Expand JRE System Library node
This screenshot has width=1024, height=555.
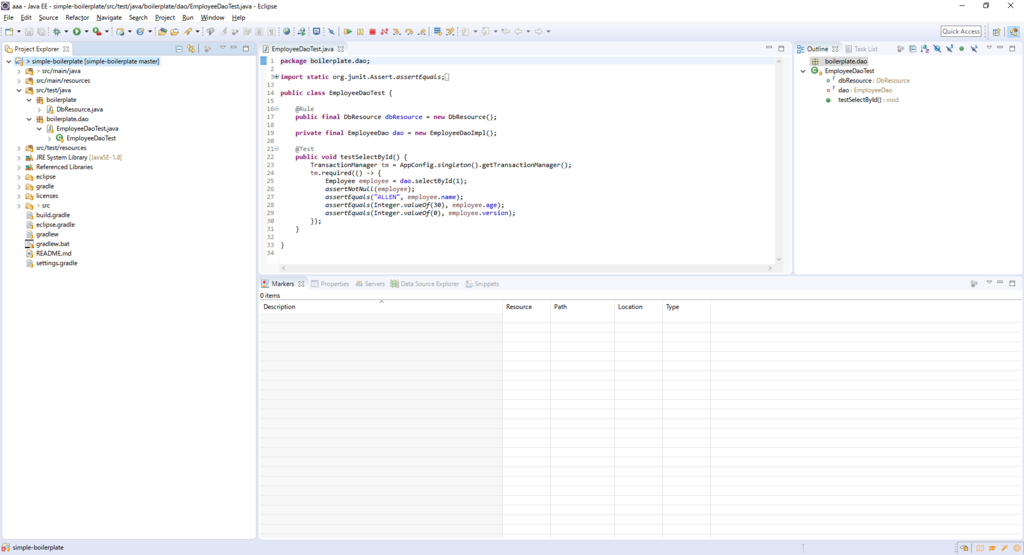19,157
